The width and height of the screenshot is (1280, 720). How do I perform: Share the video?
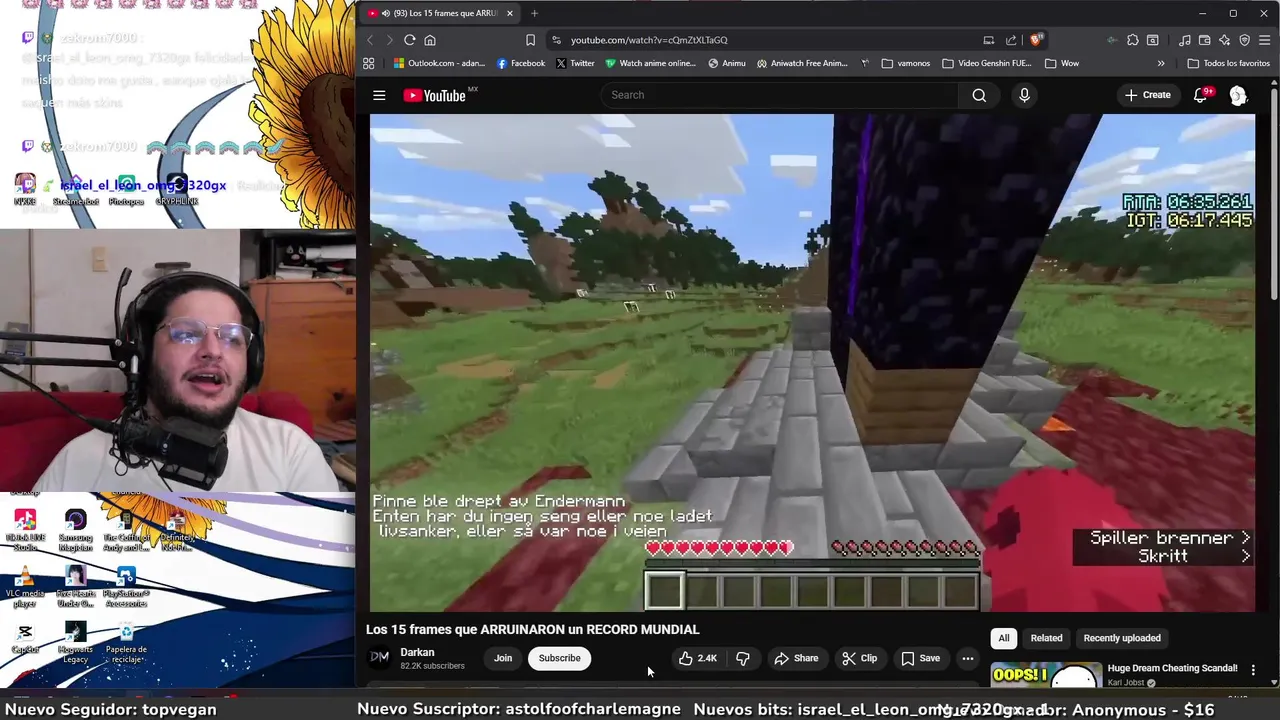coord(795,658)
